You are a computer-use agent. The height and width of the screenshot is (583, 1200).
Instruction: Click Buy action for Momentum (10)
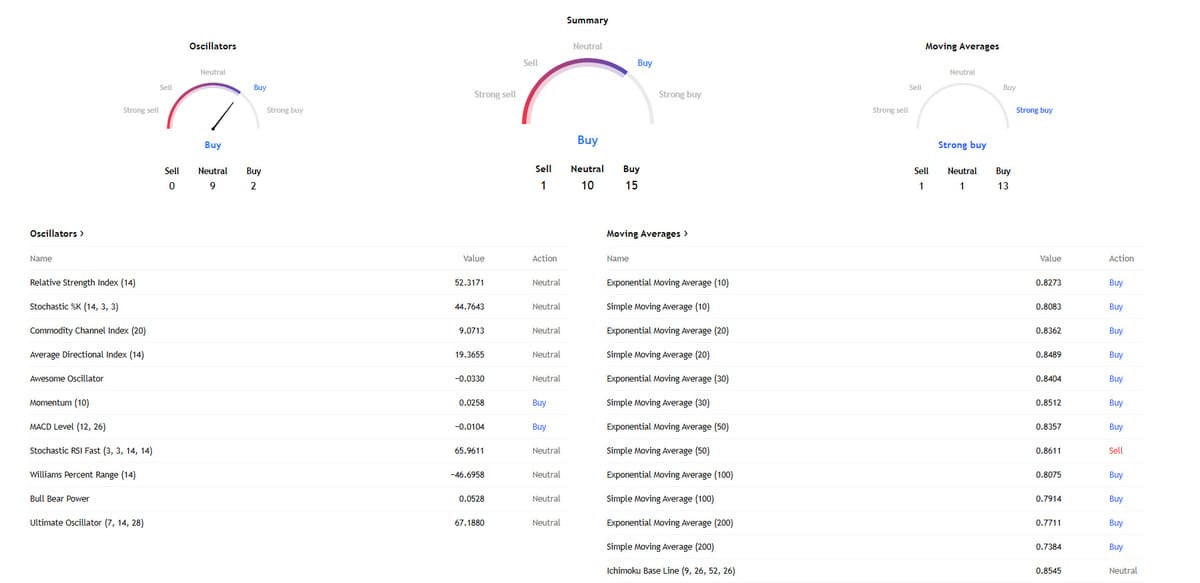coord(539,403)
